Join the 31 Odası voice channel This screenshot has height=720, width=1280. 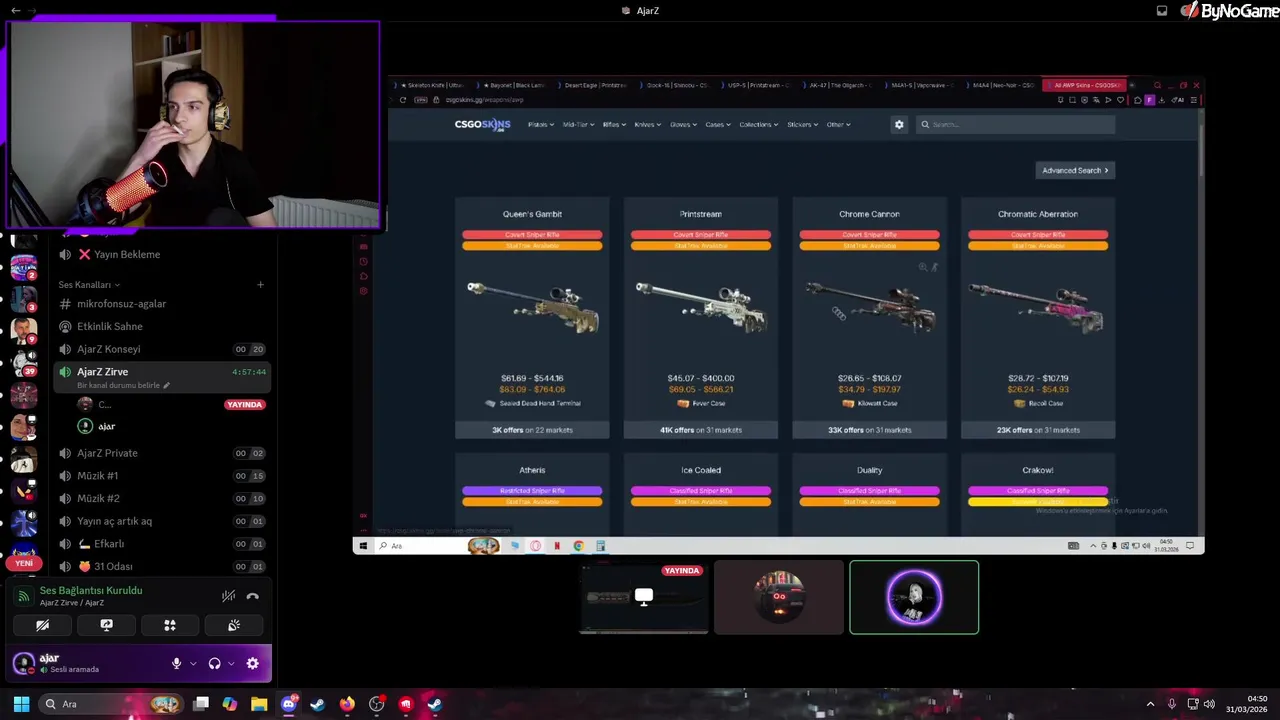[x=160, y=566]
